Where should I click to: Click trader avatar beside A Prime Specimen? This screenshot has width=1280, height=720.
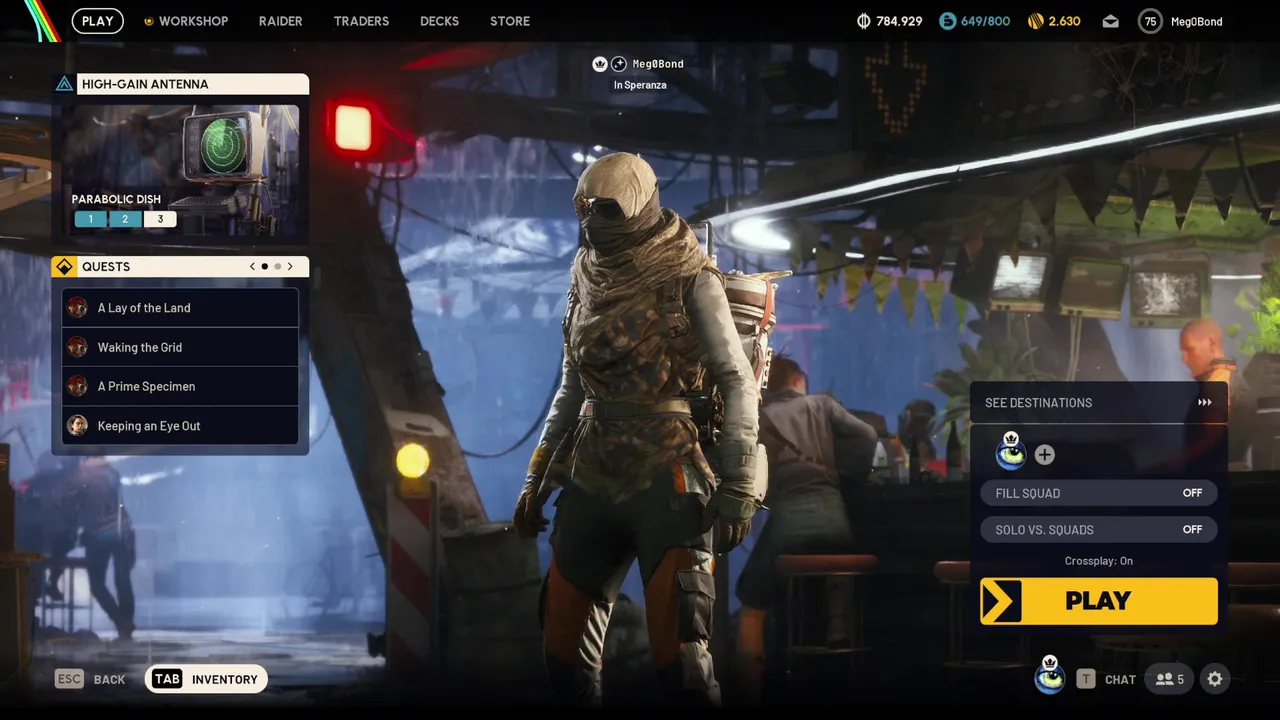point(77,386)
